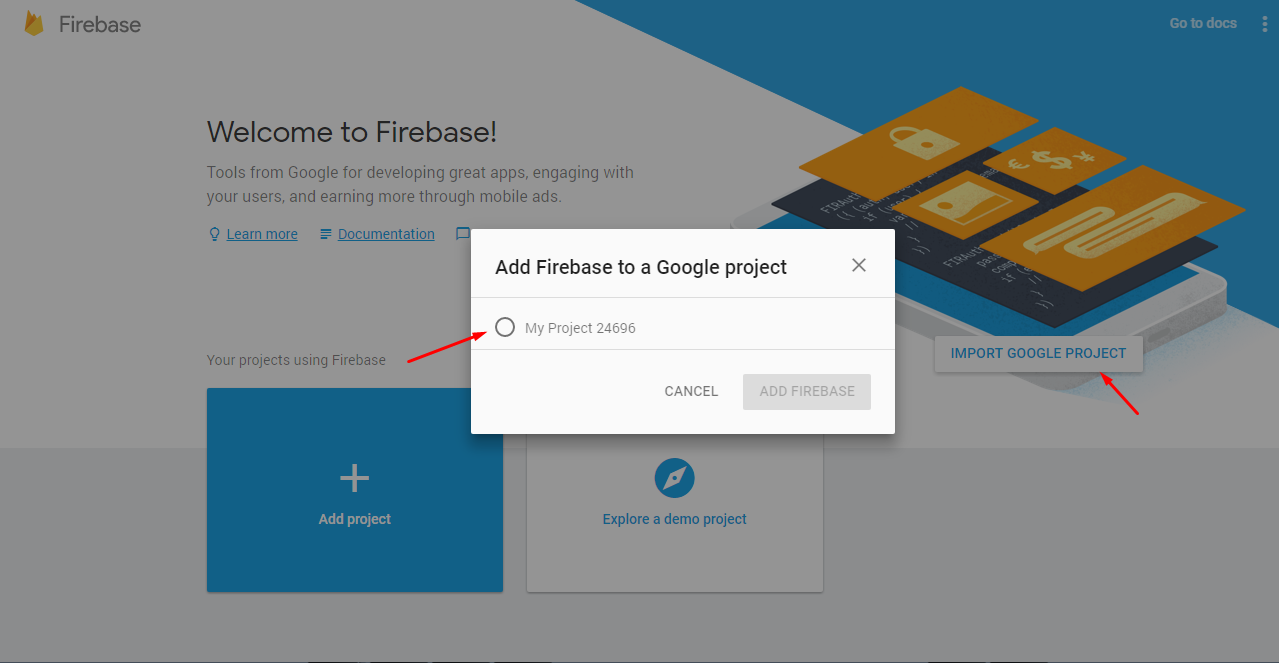Image resolution: width=1279 pixels, height=663 pixels.
Task: Click the ADD FIREBASE button
Action: [807, 391]
